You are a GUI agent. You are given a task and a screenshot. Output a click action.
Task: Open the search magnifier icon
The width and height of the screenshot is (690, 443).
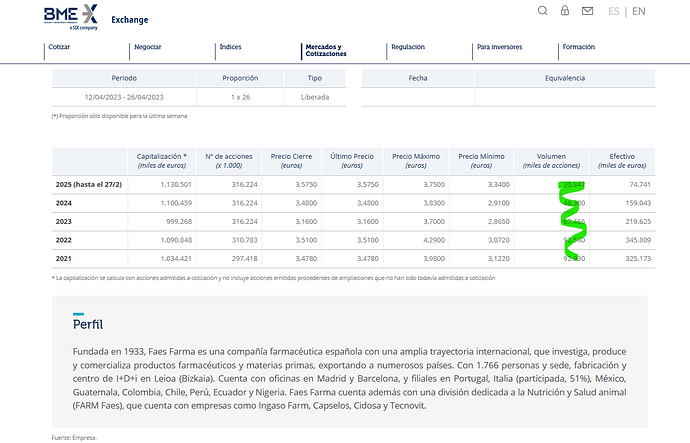543,11
